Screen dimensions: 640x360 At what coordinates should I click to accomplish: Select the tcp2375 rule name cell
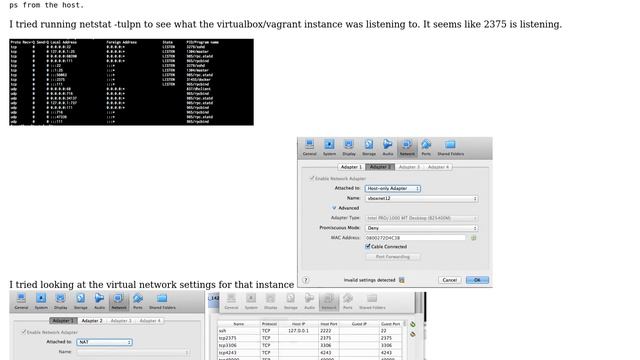pos(239,338)
